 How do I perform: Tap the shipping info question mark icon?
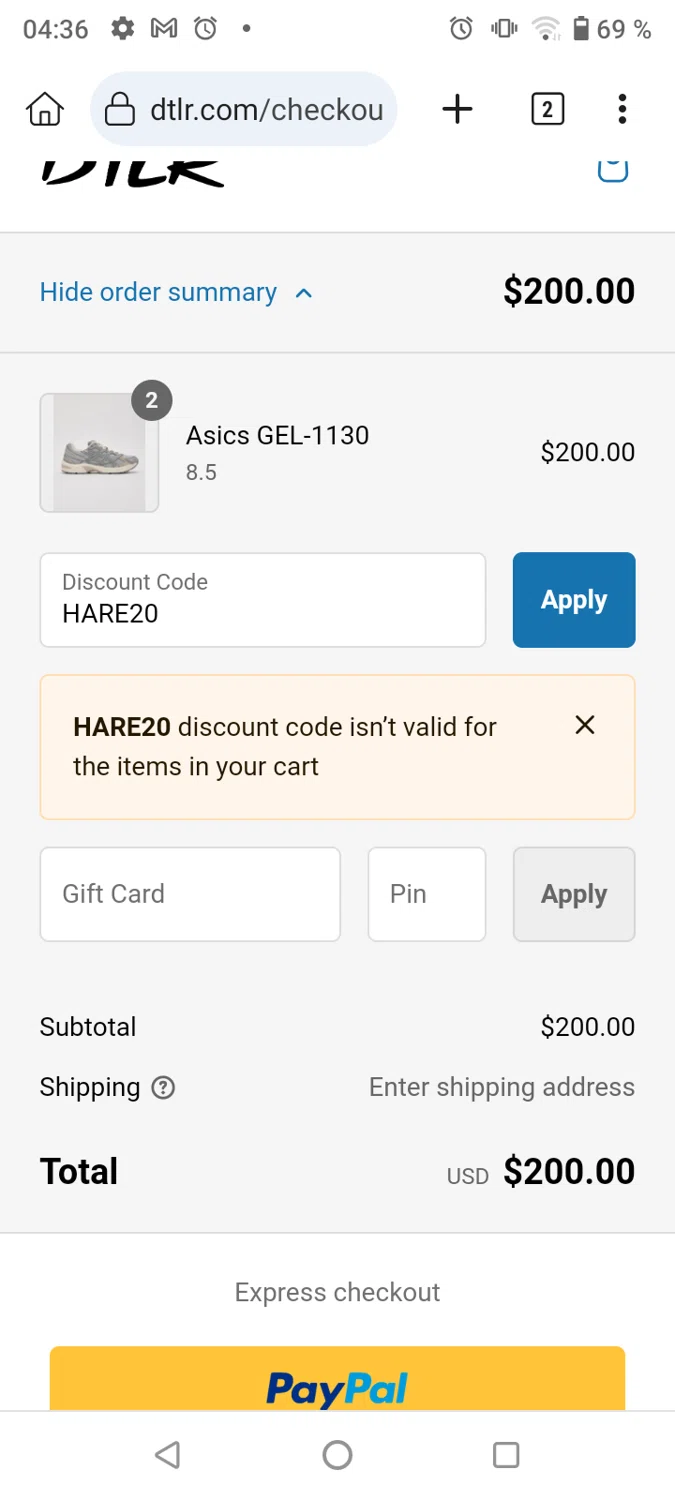(163, 1088)
